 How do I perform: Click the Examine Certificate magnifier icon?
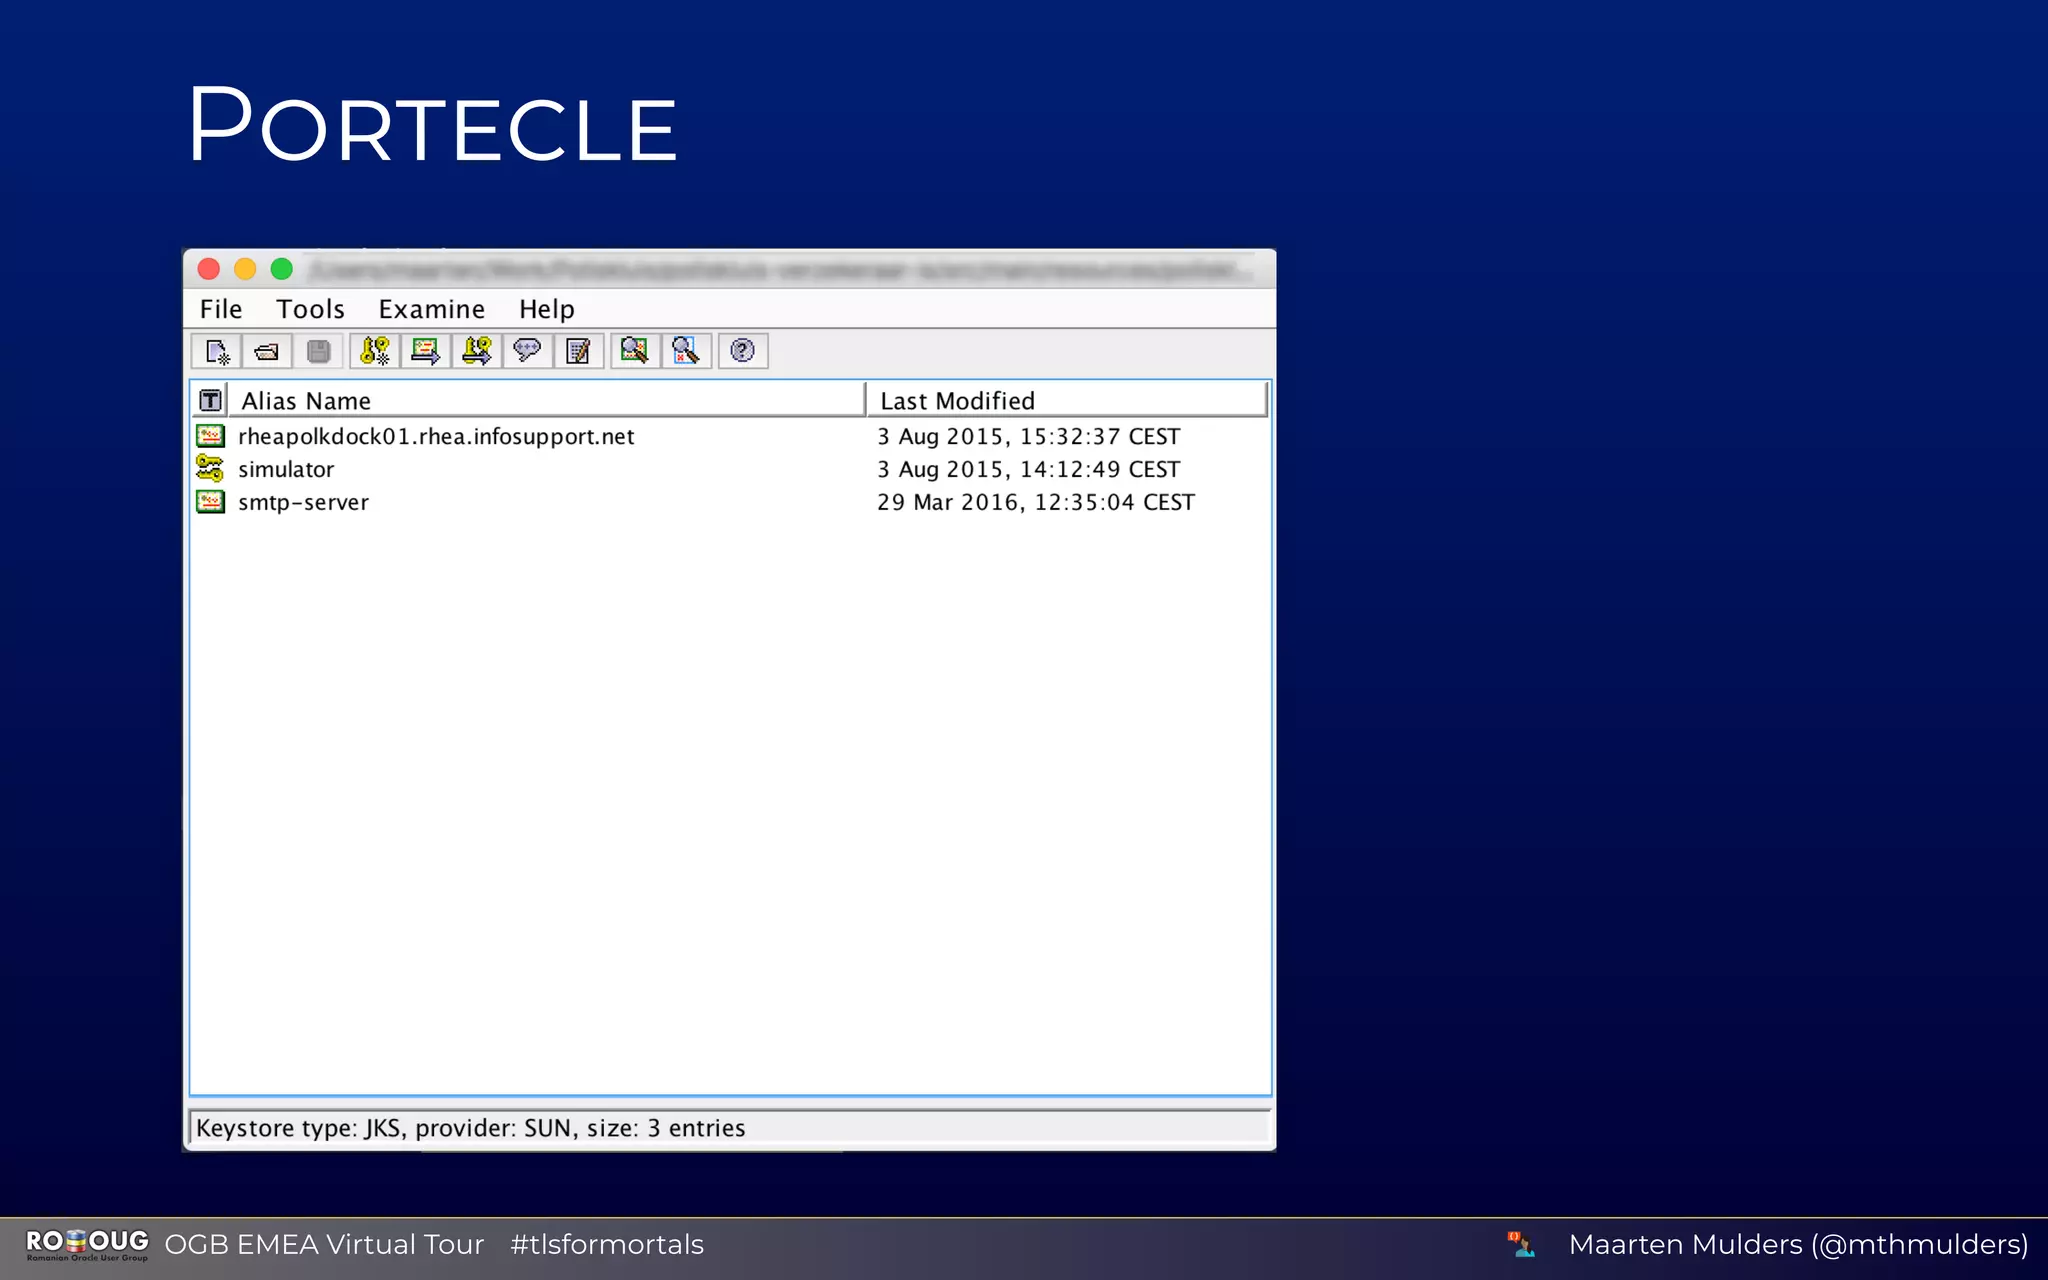[634, 351]
